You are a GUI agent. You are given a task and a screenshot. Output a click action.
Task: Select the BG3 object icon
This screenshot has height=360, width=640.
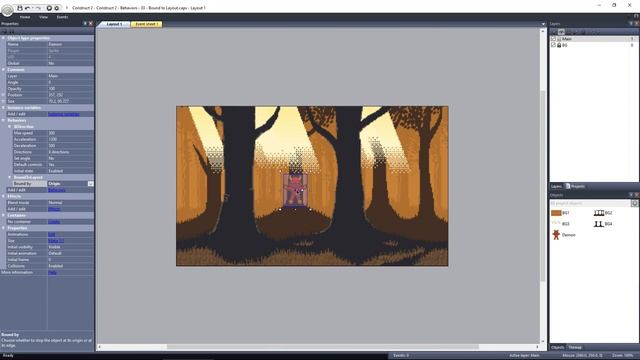pyautogui.click(x=556, y=223)
